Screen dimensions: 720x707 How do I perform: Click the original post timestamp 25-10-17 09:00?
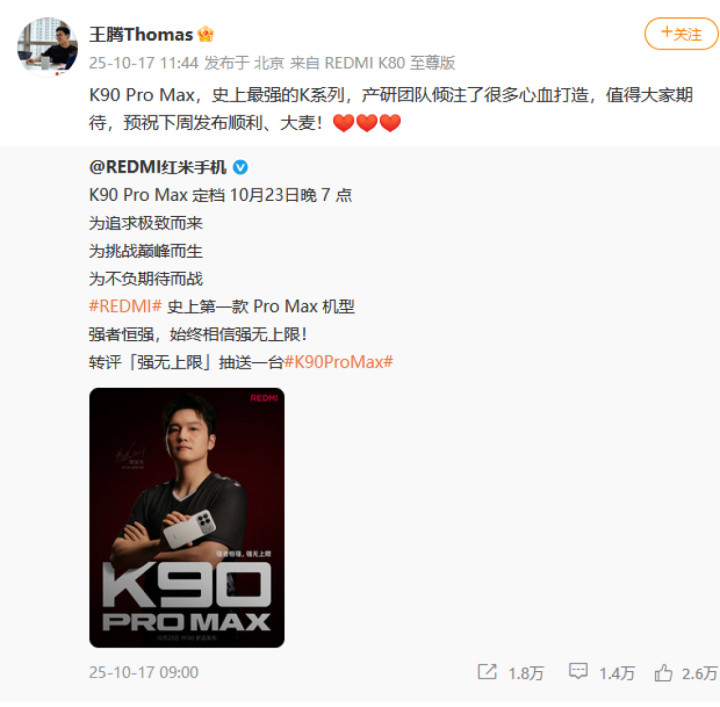pyautogui.click(x=143, y=673)
